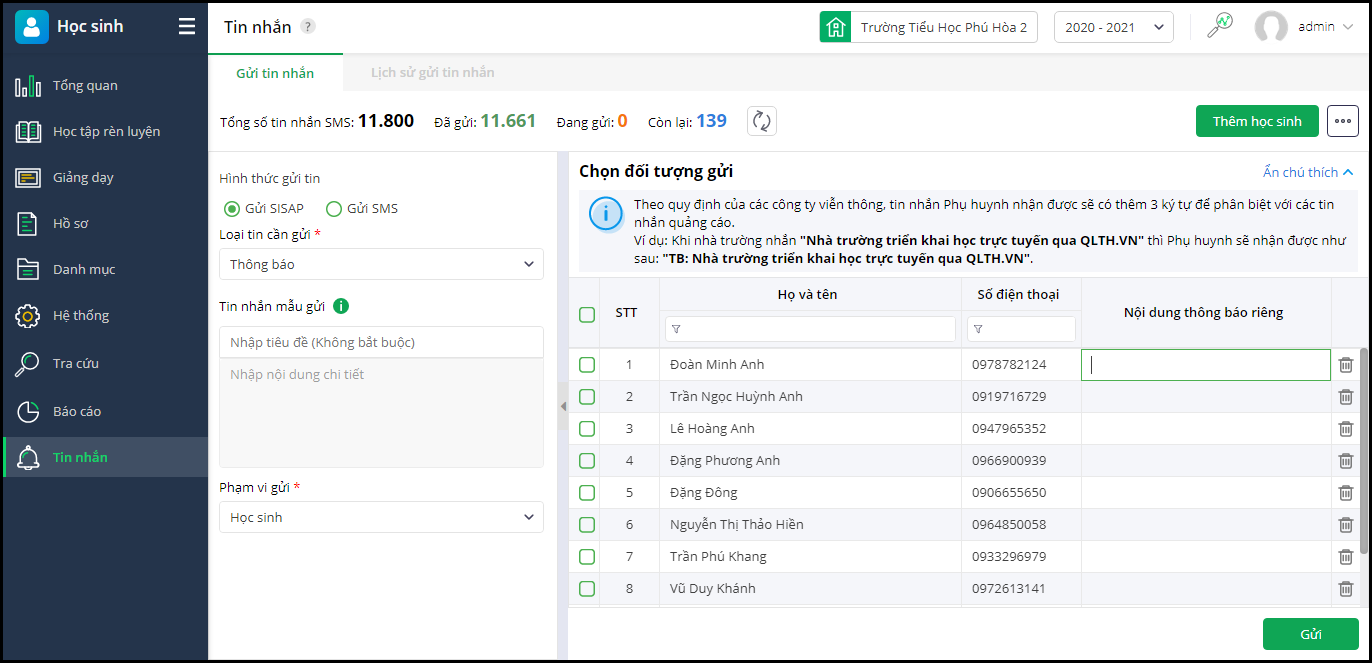This screenshot has height=663, width=1372.
Task: Click the vertical scrollbar of the student table
Action: [x=1364, y=450]
